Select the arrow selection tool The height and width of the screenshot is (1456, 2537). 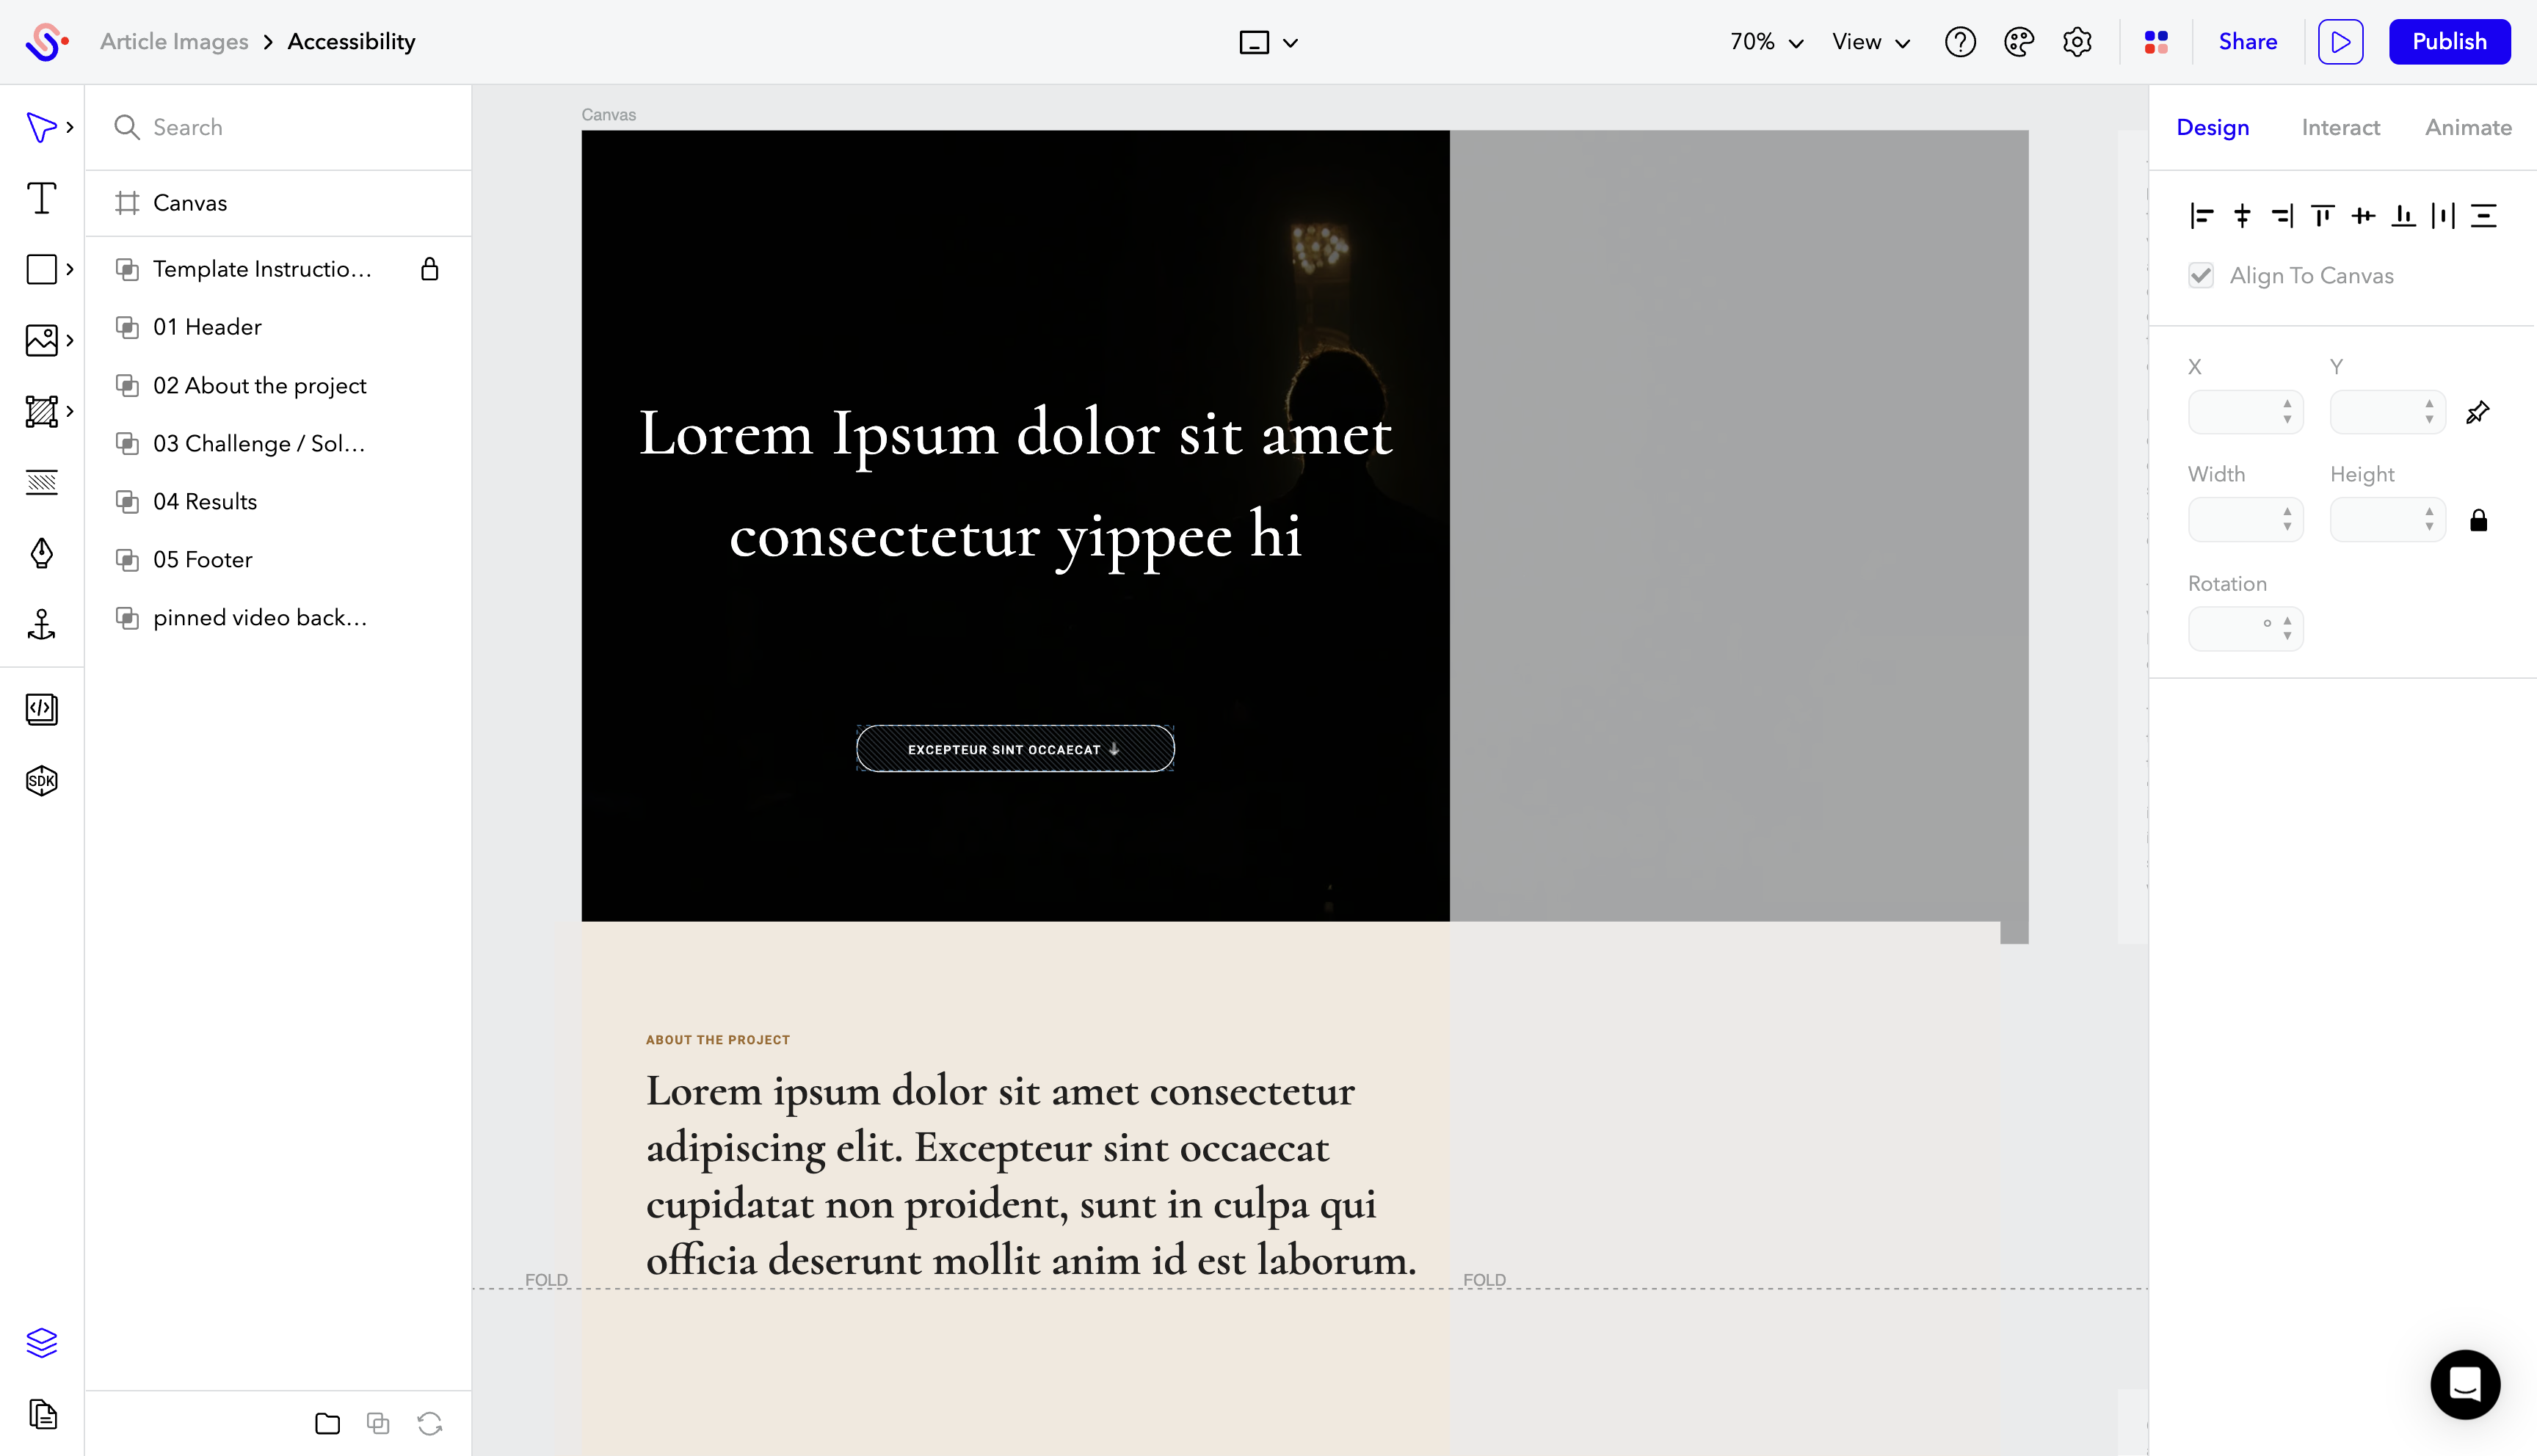(41, 127)
